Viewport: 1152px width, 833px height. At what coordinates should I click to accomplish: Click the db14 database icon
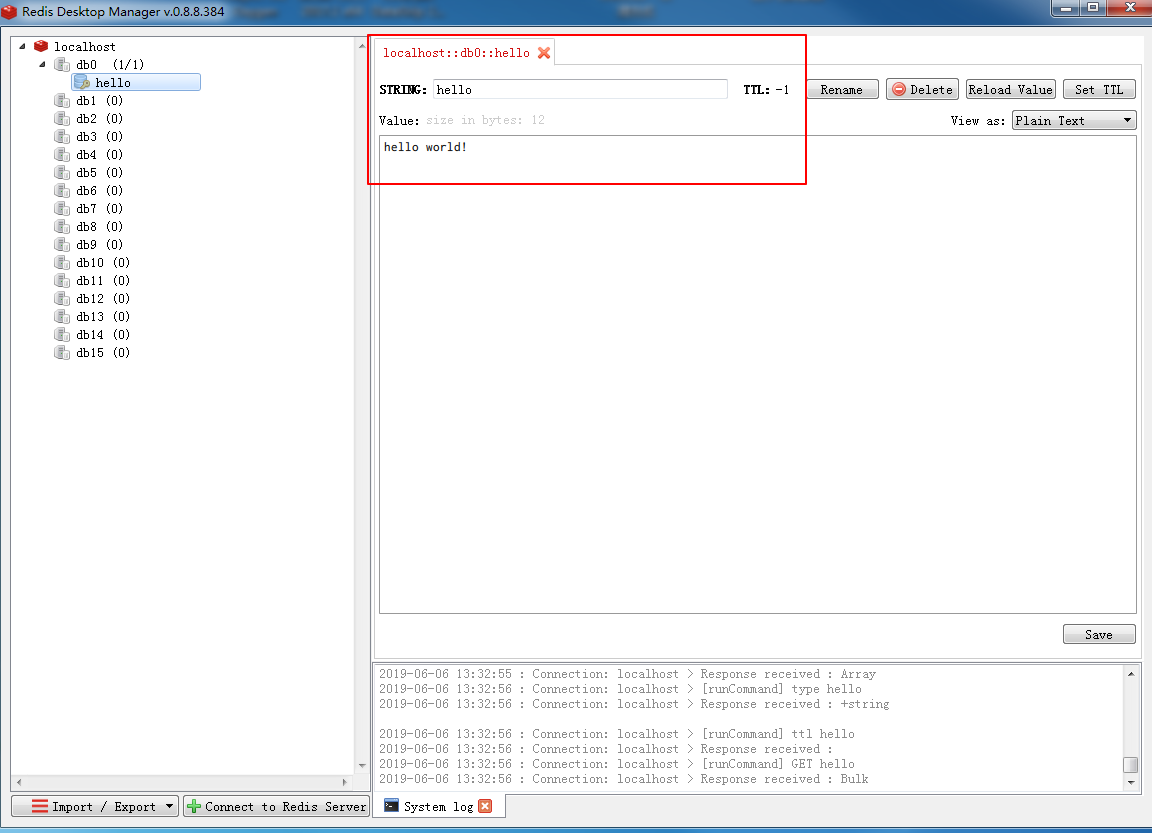[62, 334]
